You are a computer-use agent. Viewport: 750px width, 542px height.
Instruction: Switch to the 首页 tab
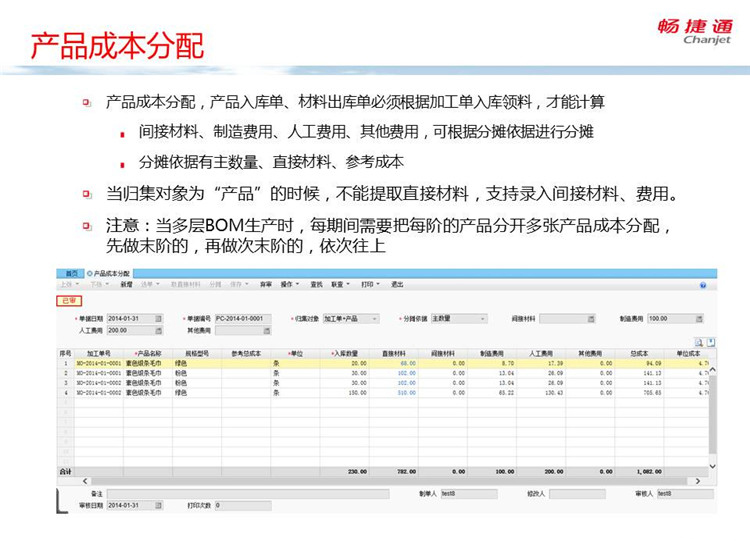pyautogui.click(x=71, y=274)
